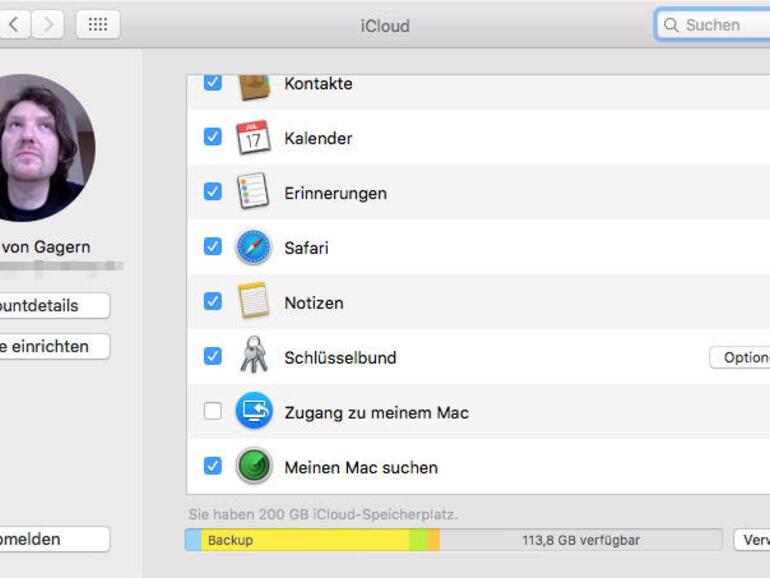
Task: Click the Safari compass icon
Action: [x=253, y=247]
